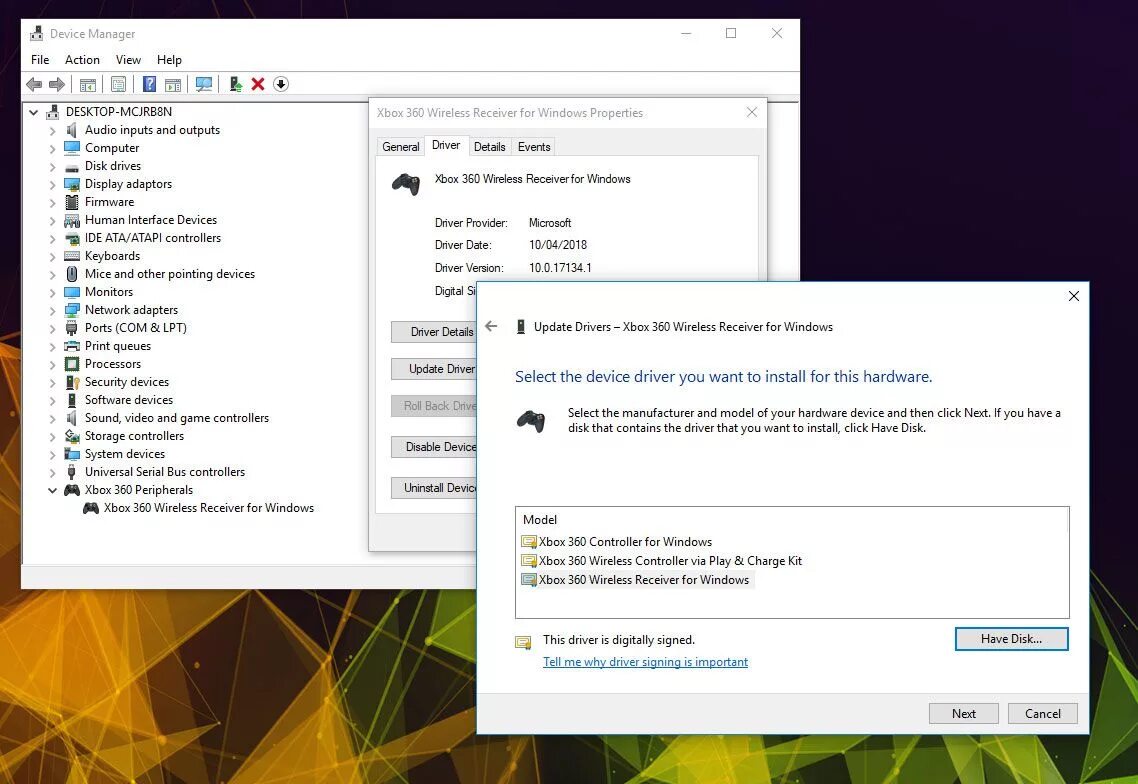
Task: Click the Device Manager title bar icon
Action: [36, 33]
